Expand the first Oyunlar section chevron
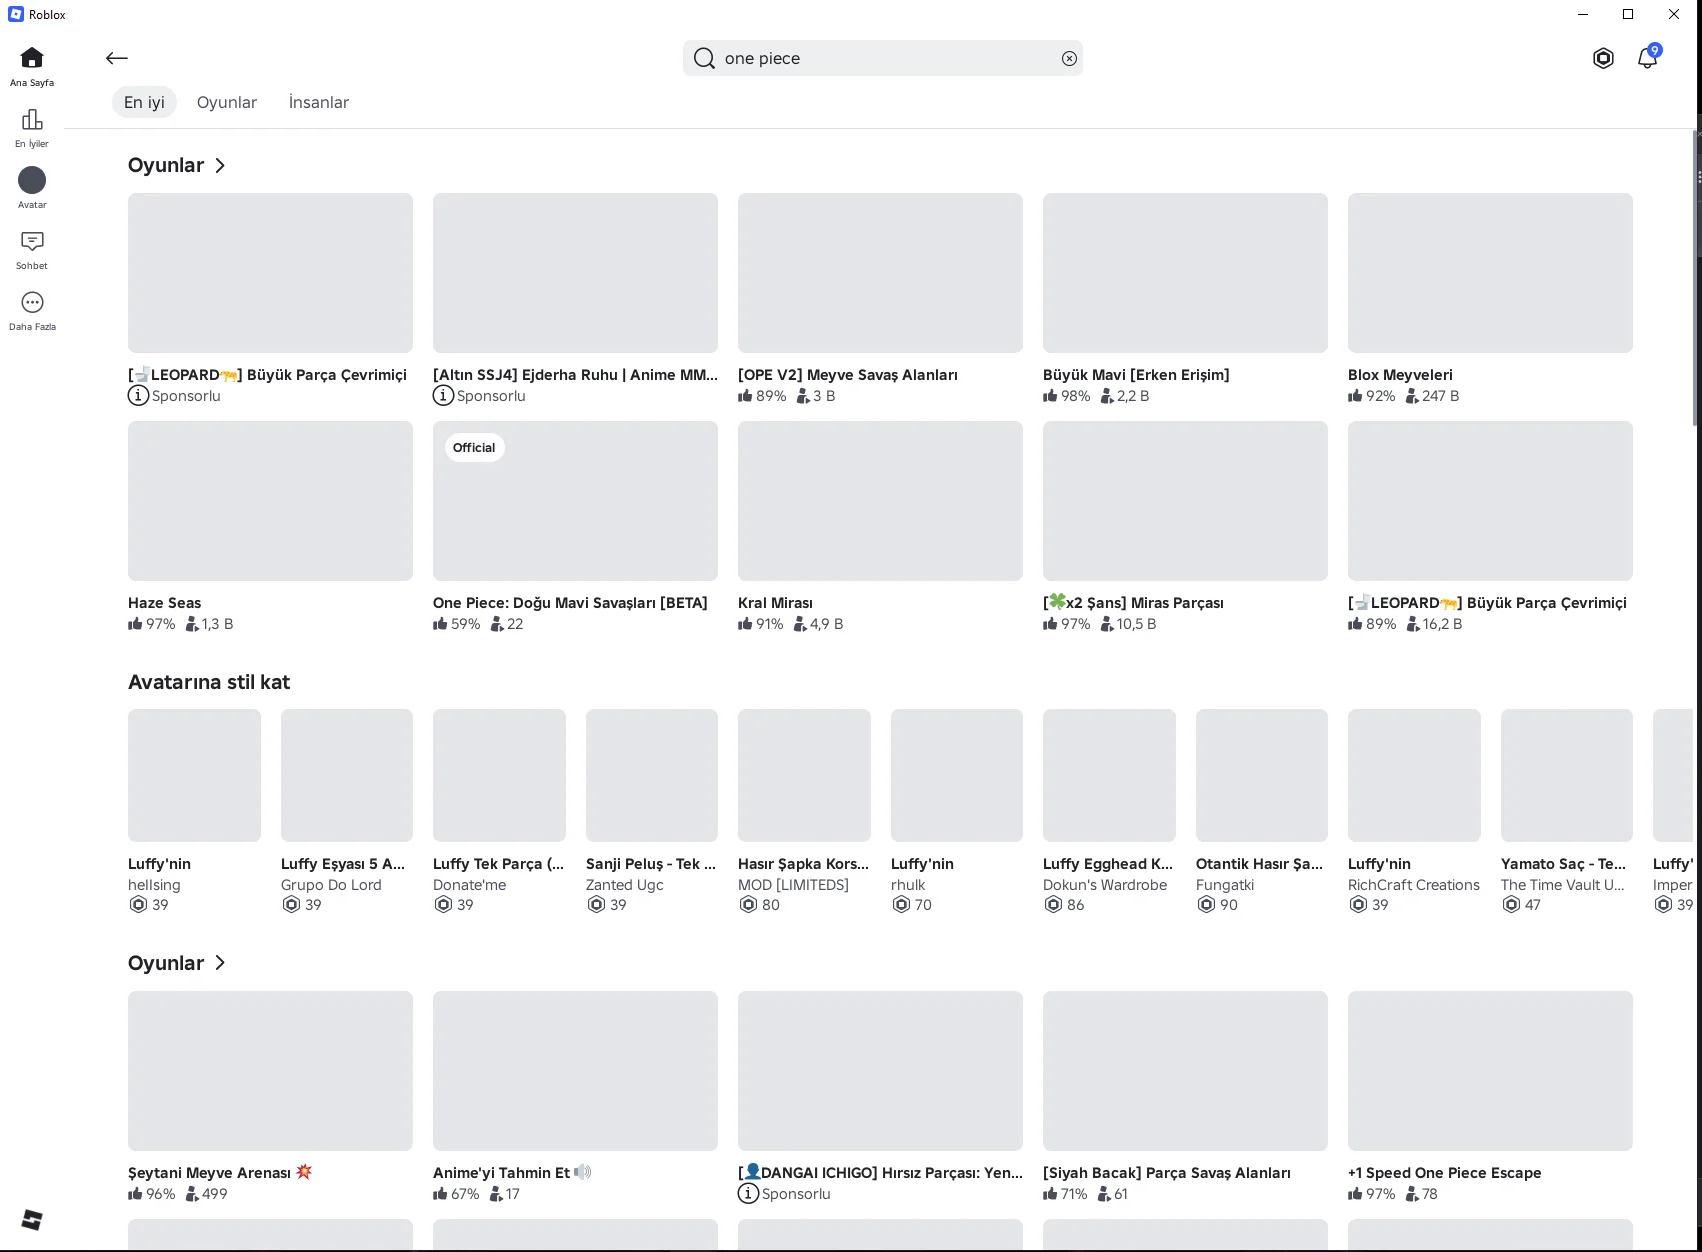This screenshot has width=1702, height=1252. click(x=220, y=165)
